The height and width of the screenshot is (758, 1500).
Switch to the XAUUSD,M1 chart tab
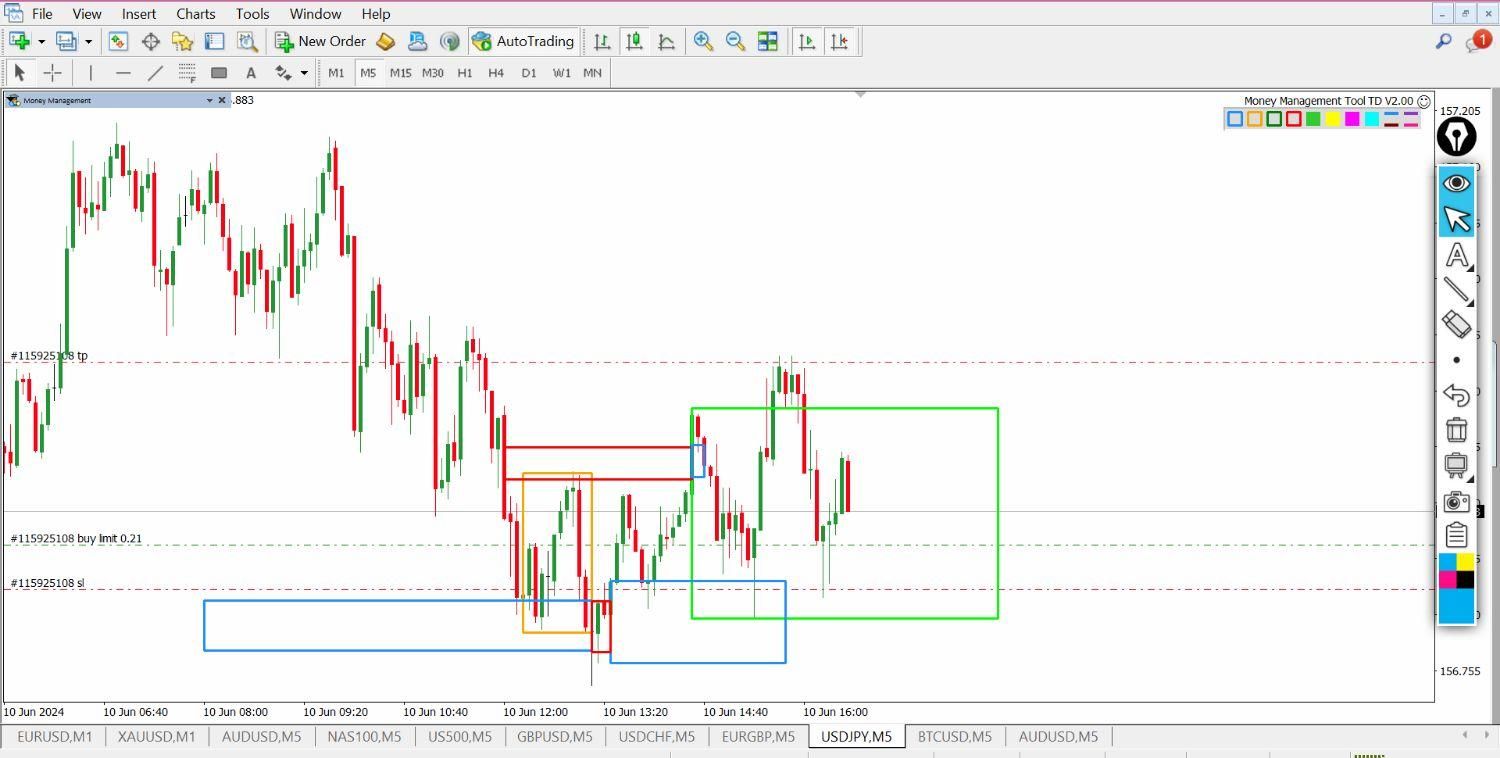point(156,737)
